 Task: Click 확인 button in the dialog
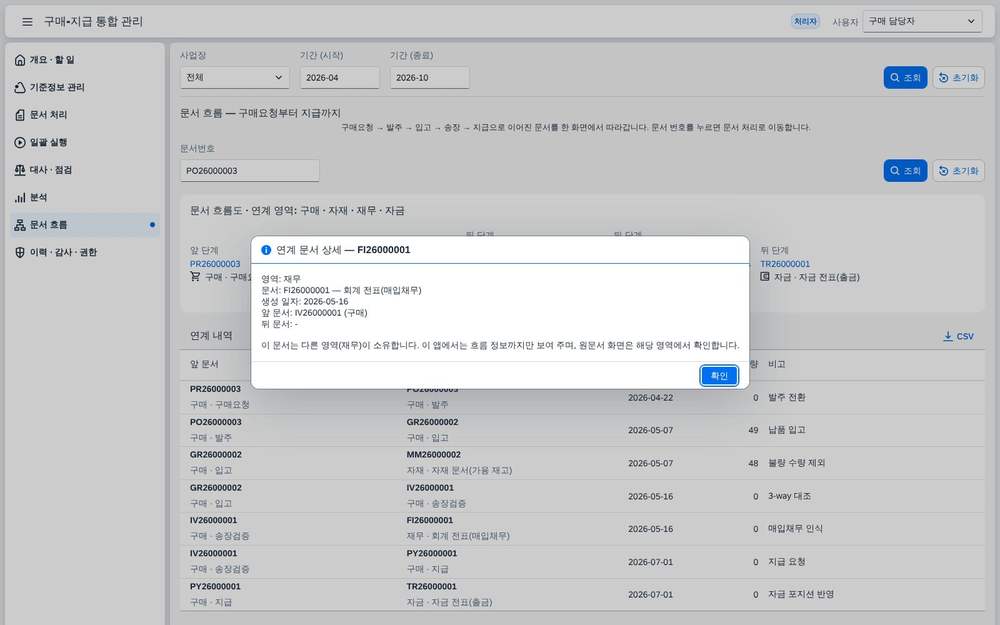(x=719, y=376)
